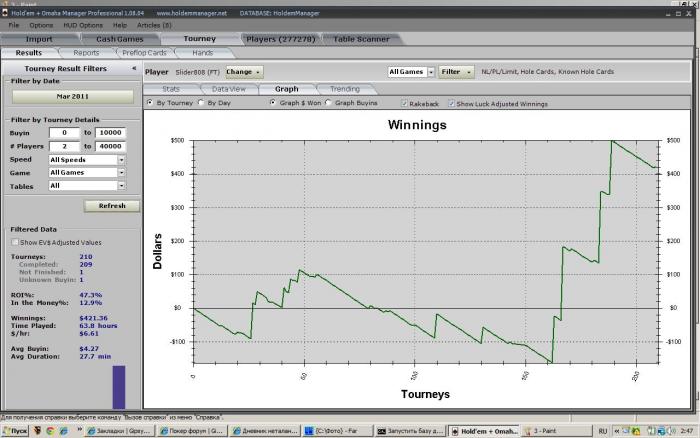Select the By Day radio button
The height and width of the screenshot is (438, 700).
(201, 103)
